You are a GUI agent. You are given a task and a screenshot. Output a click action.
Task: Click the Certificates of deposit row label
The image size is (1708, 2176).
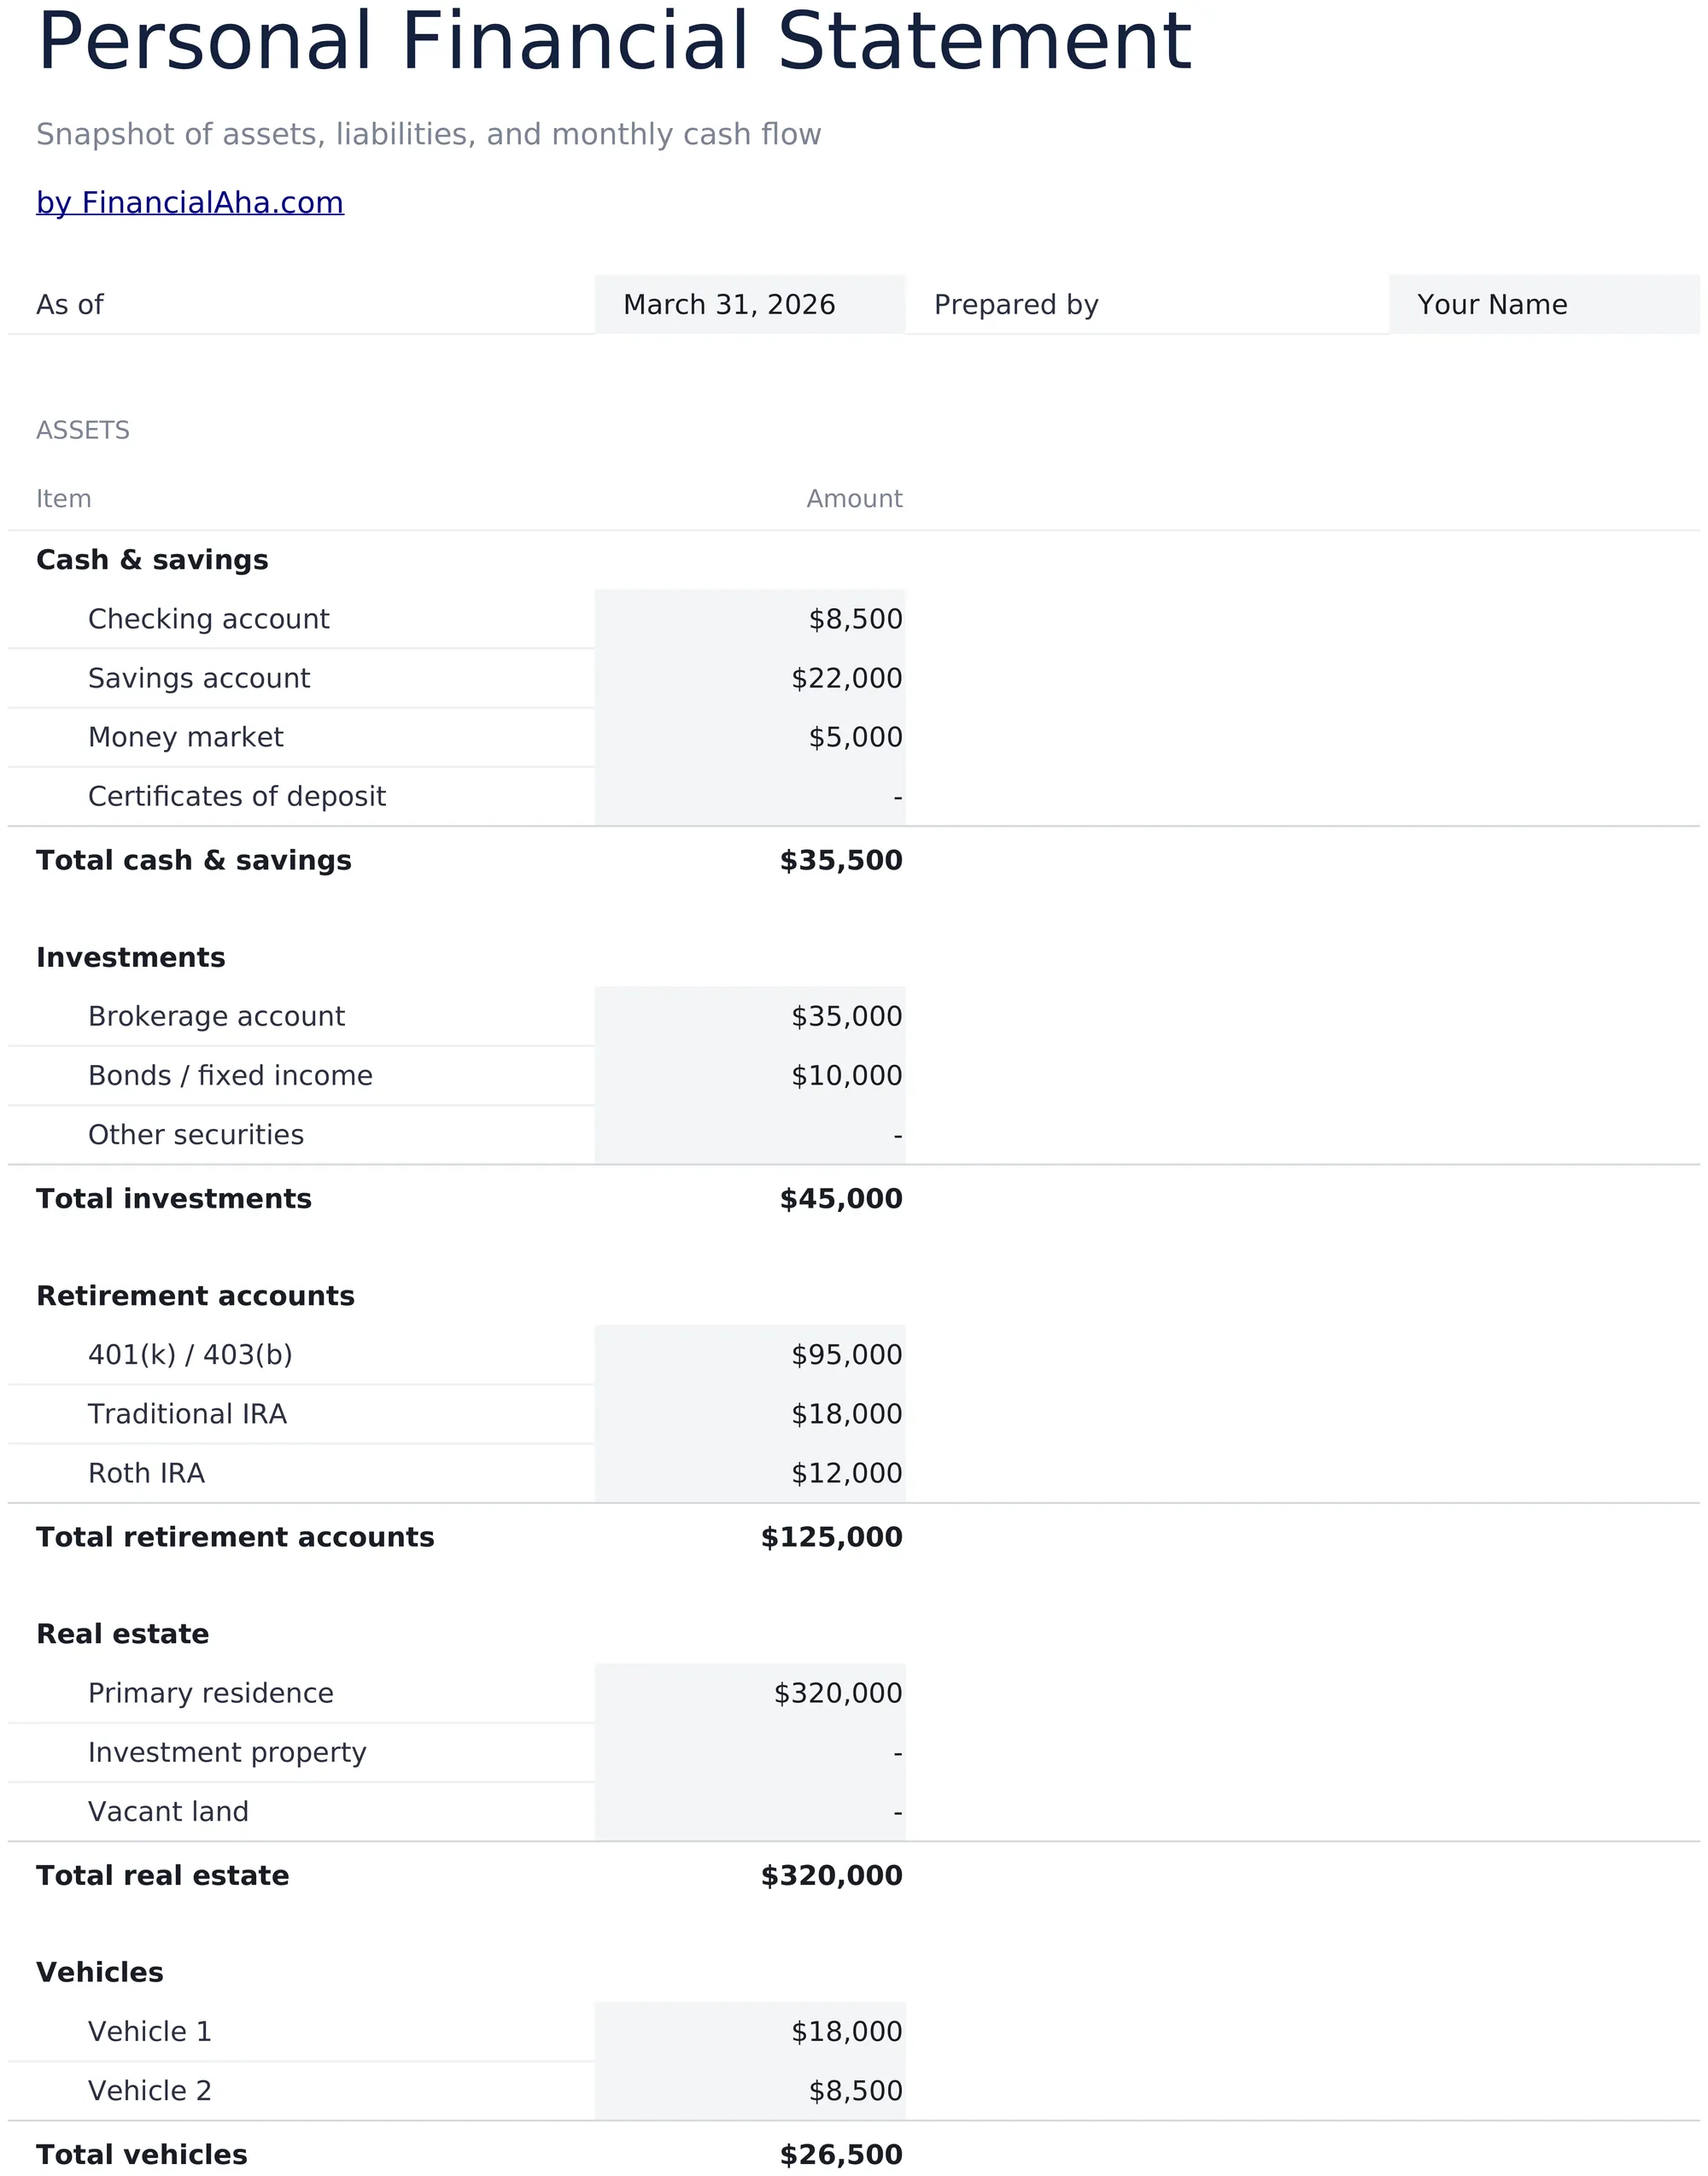tap(236, 797)
